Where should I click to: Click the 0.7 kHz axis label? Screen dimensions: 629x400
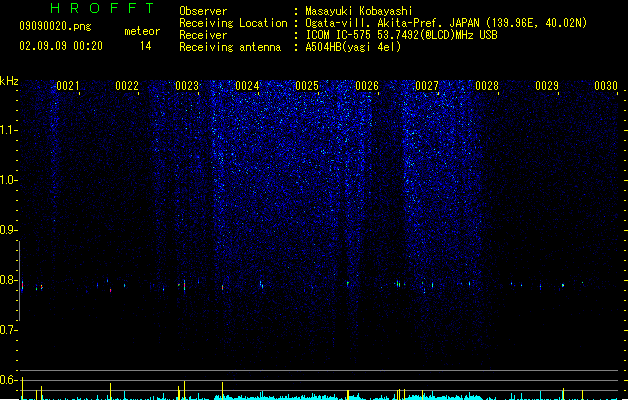[x=7, y=330]
